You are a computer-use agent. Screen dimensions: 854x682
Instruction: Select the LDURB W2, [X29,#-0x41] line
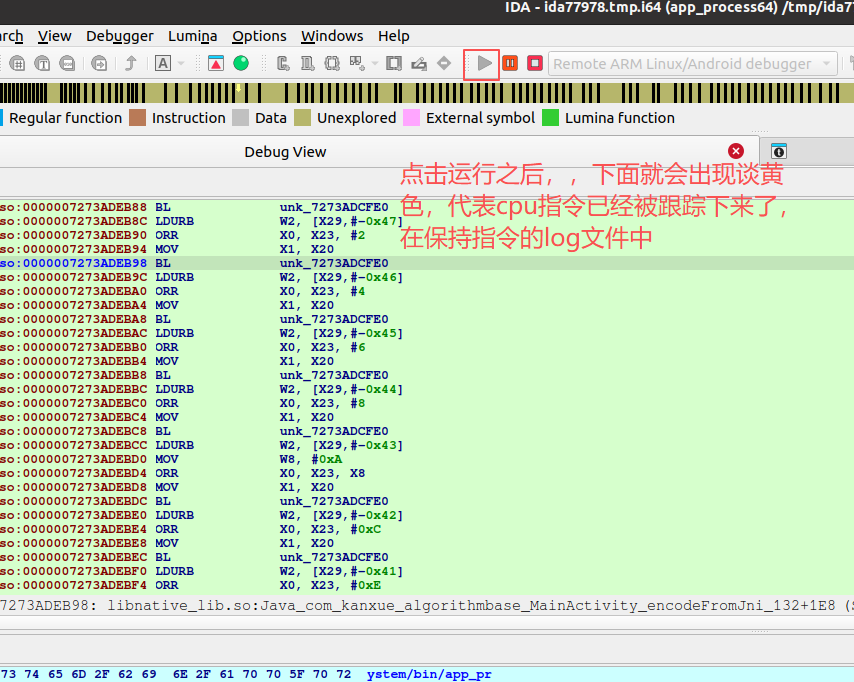(427, 571)
